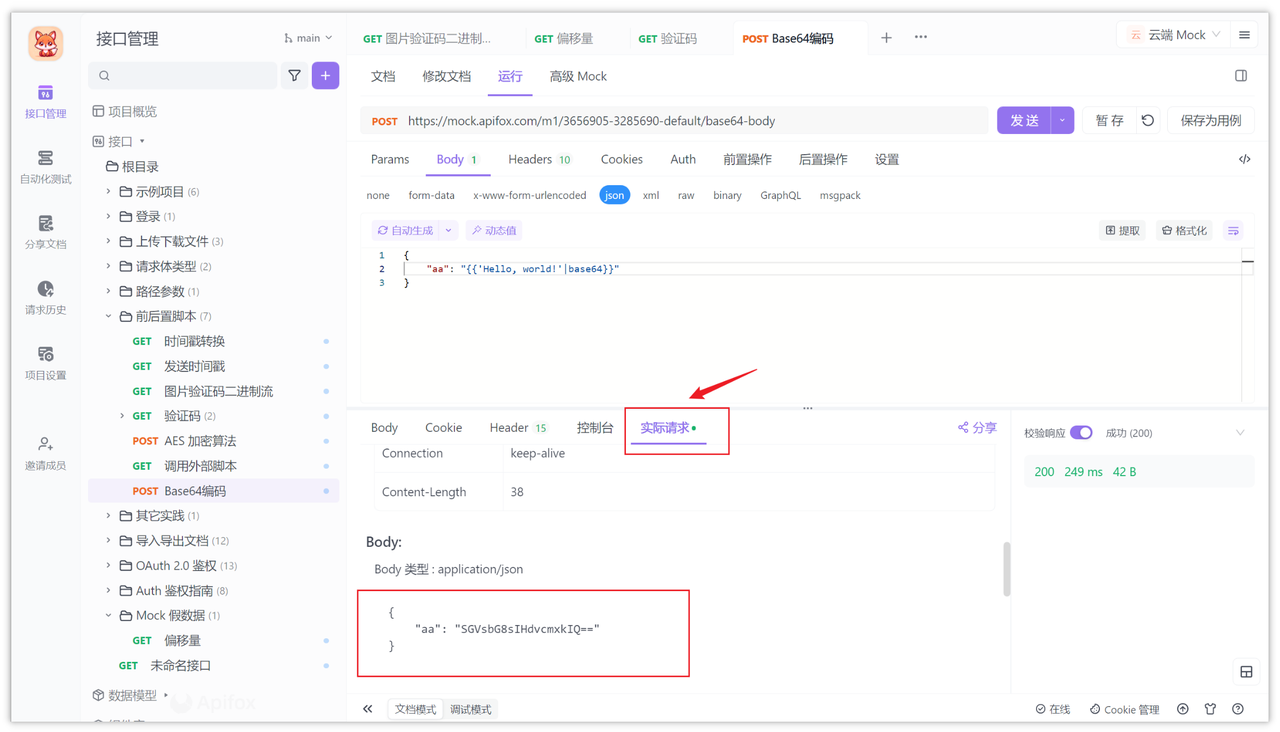Screen dimensions: 1280x732
Task: Open the 控制台 response tab
Action: pos(595,428)
